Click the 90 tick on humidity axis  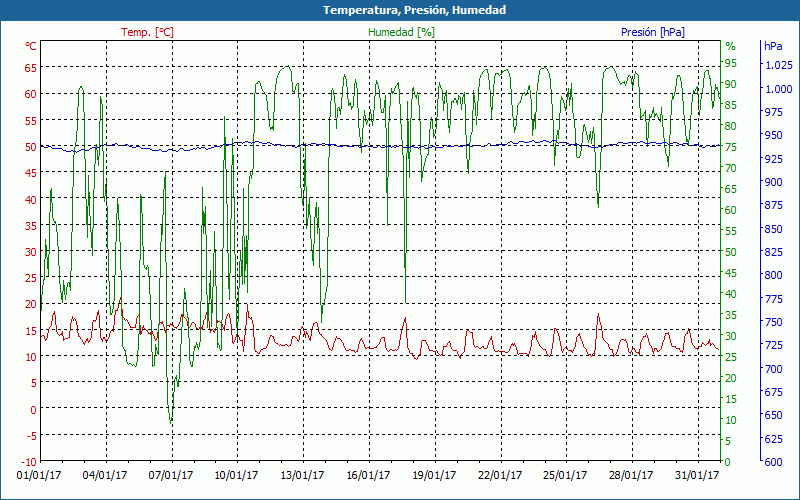[x=731, y=84]
